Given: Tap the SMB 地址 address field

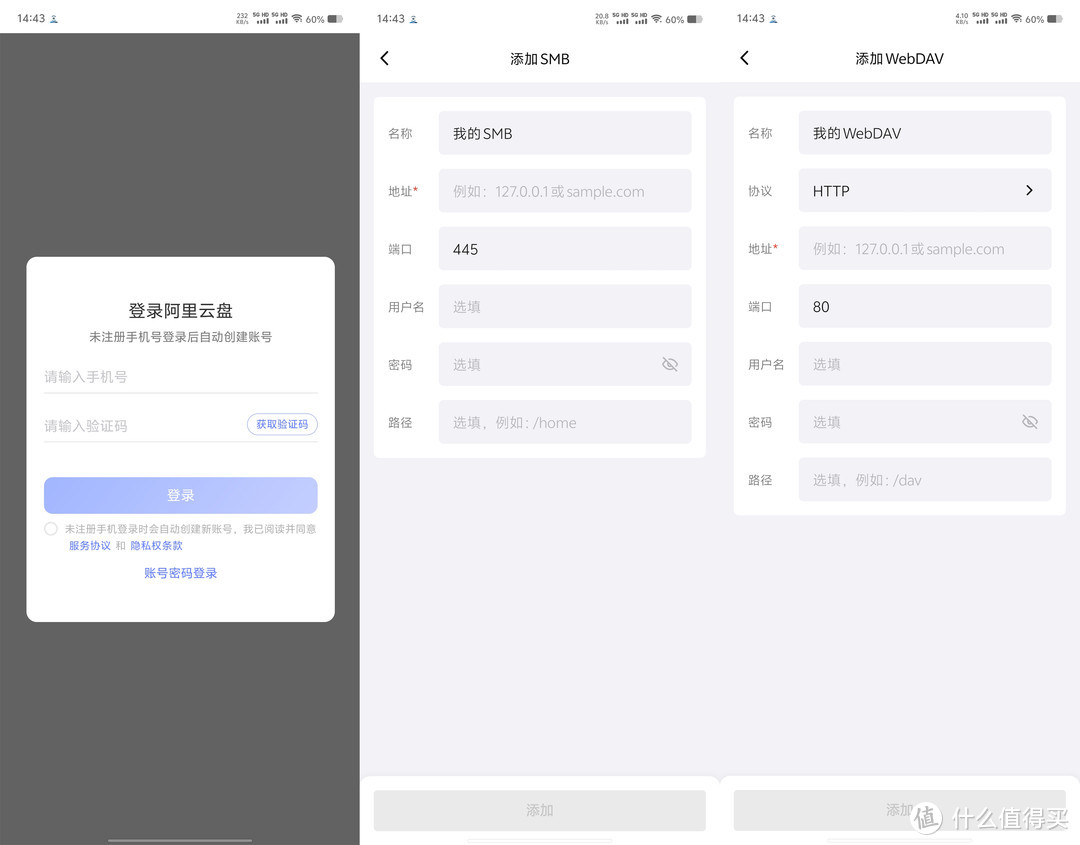Looking at the screenshot, I should pyautogui.click(x=564, y=190).
